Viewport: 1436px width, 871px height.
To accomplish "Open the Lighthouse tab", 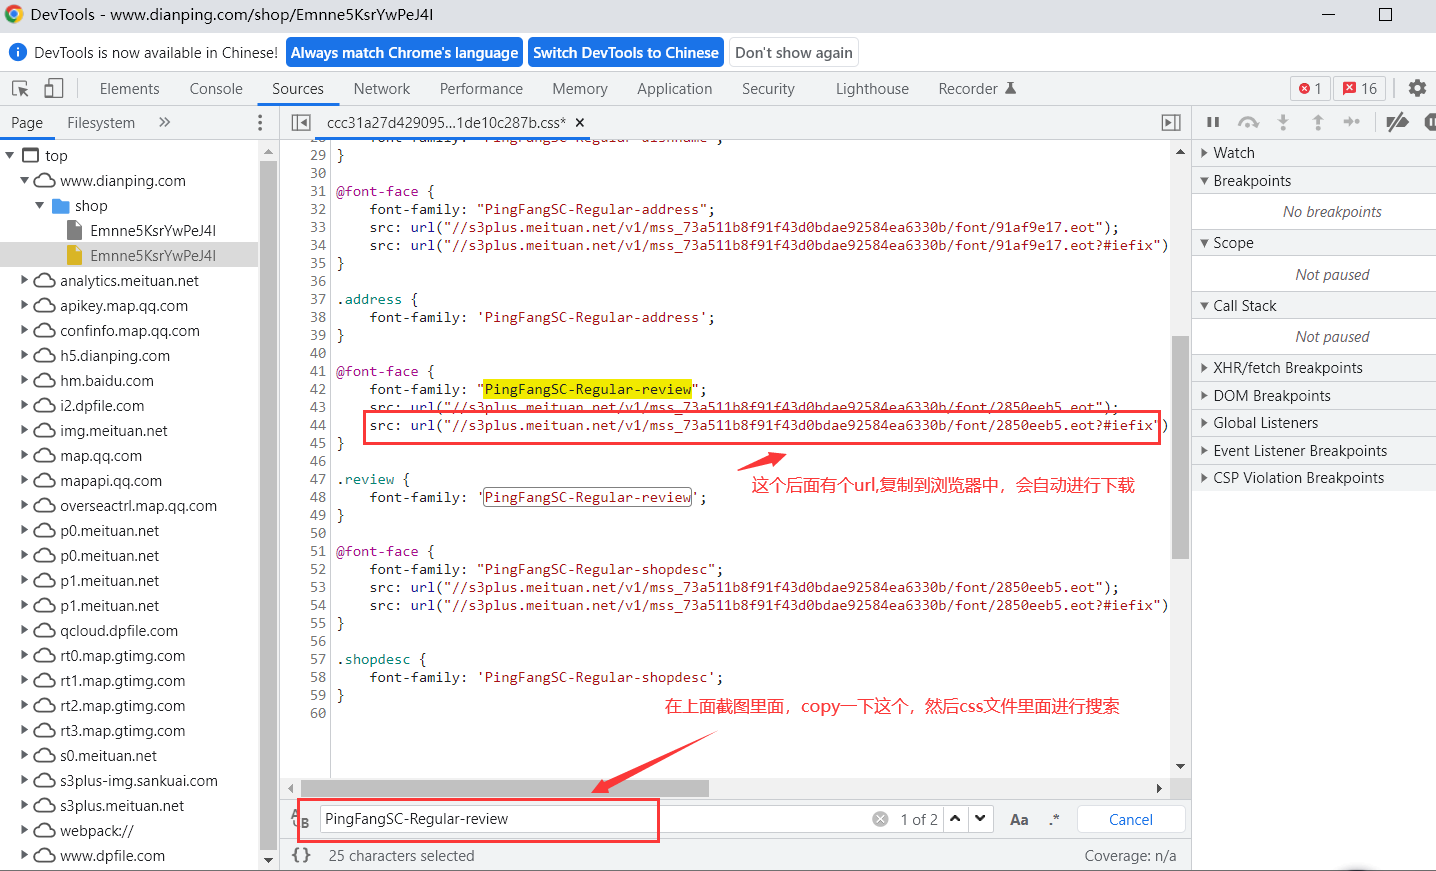I will [x=872, y=88].
